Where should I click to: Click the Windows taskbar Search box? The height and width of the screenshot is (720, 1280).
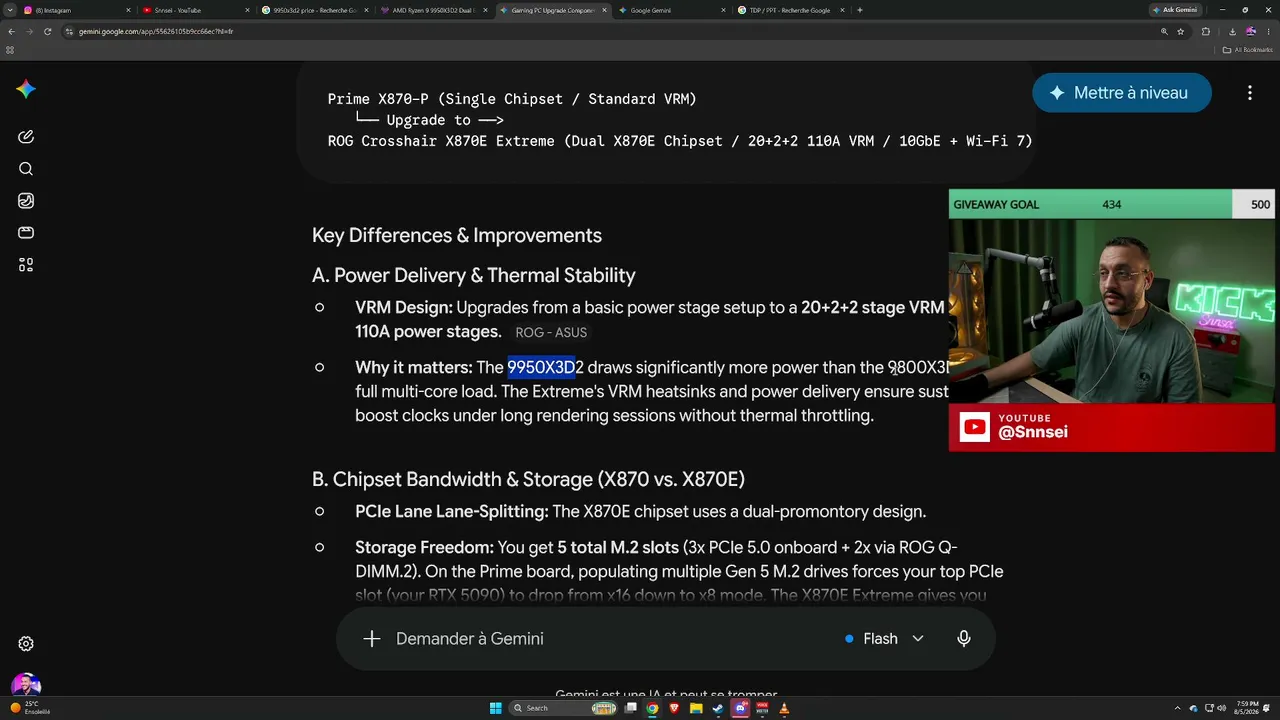(x=564, y=708)
